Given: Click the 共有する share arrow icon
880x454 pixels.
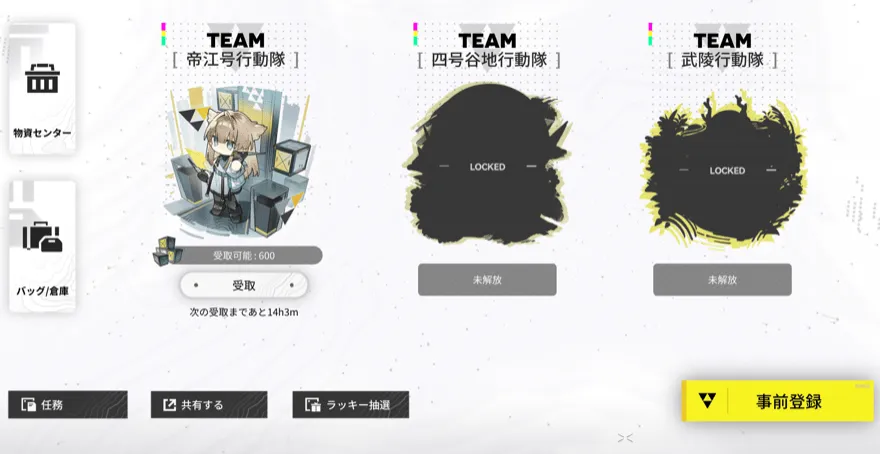Looking at the screenshot, I should point(169,405).
